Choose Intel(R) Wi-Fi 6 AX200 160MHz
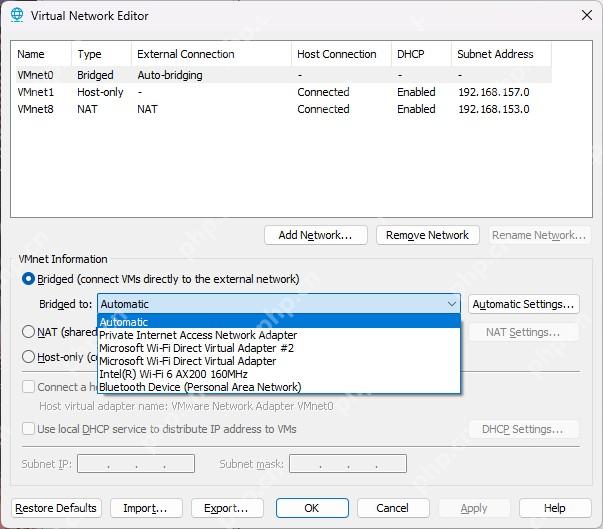Image resolution: width=603 pixels, height=529 pixels. [x=279, y=374]
